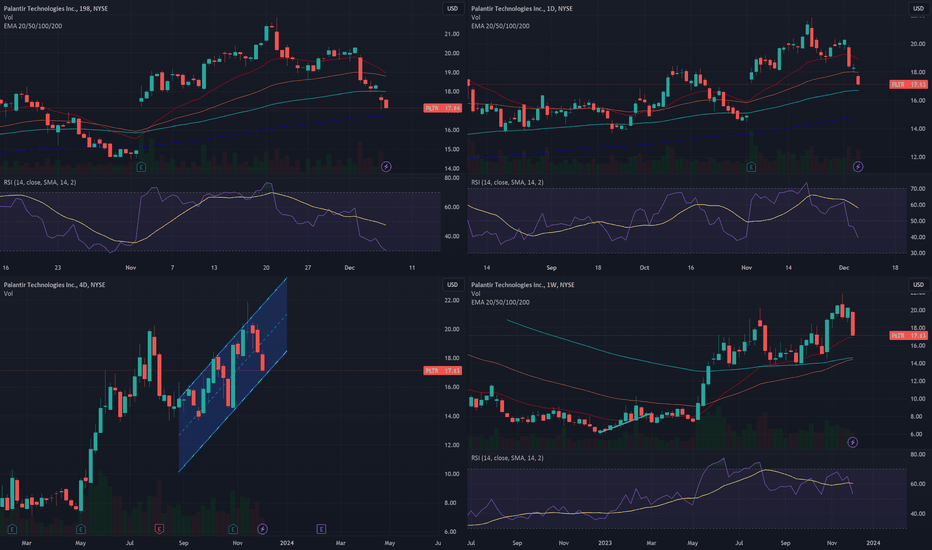Screen dimensions: 932x550
Task: Open the May earnings E marker on 4D chart
Action: click(x=81, y=529)
